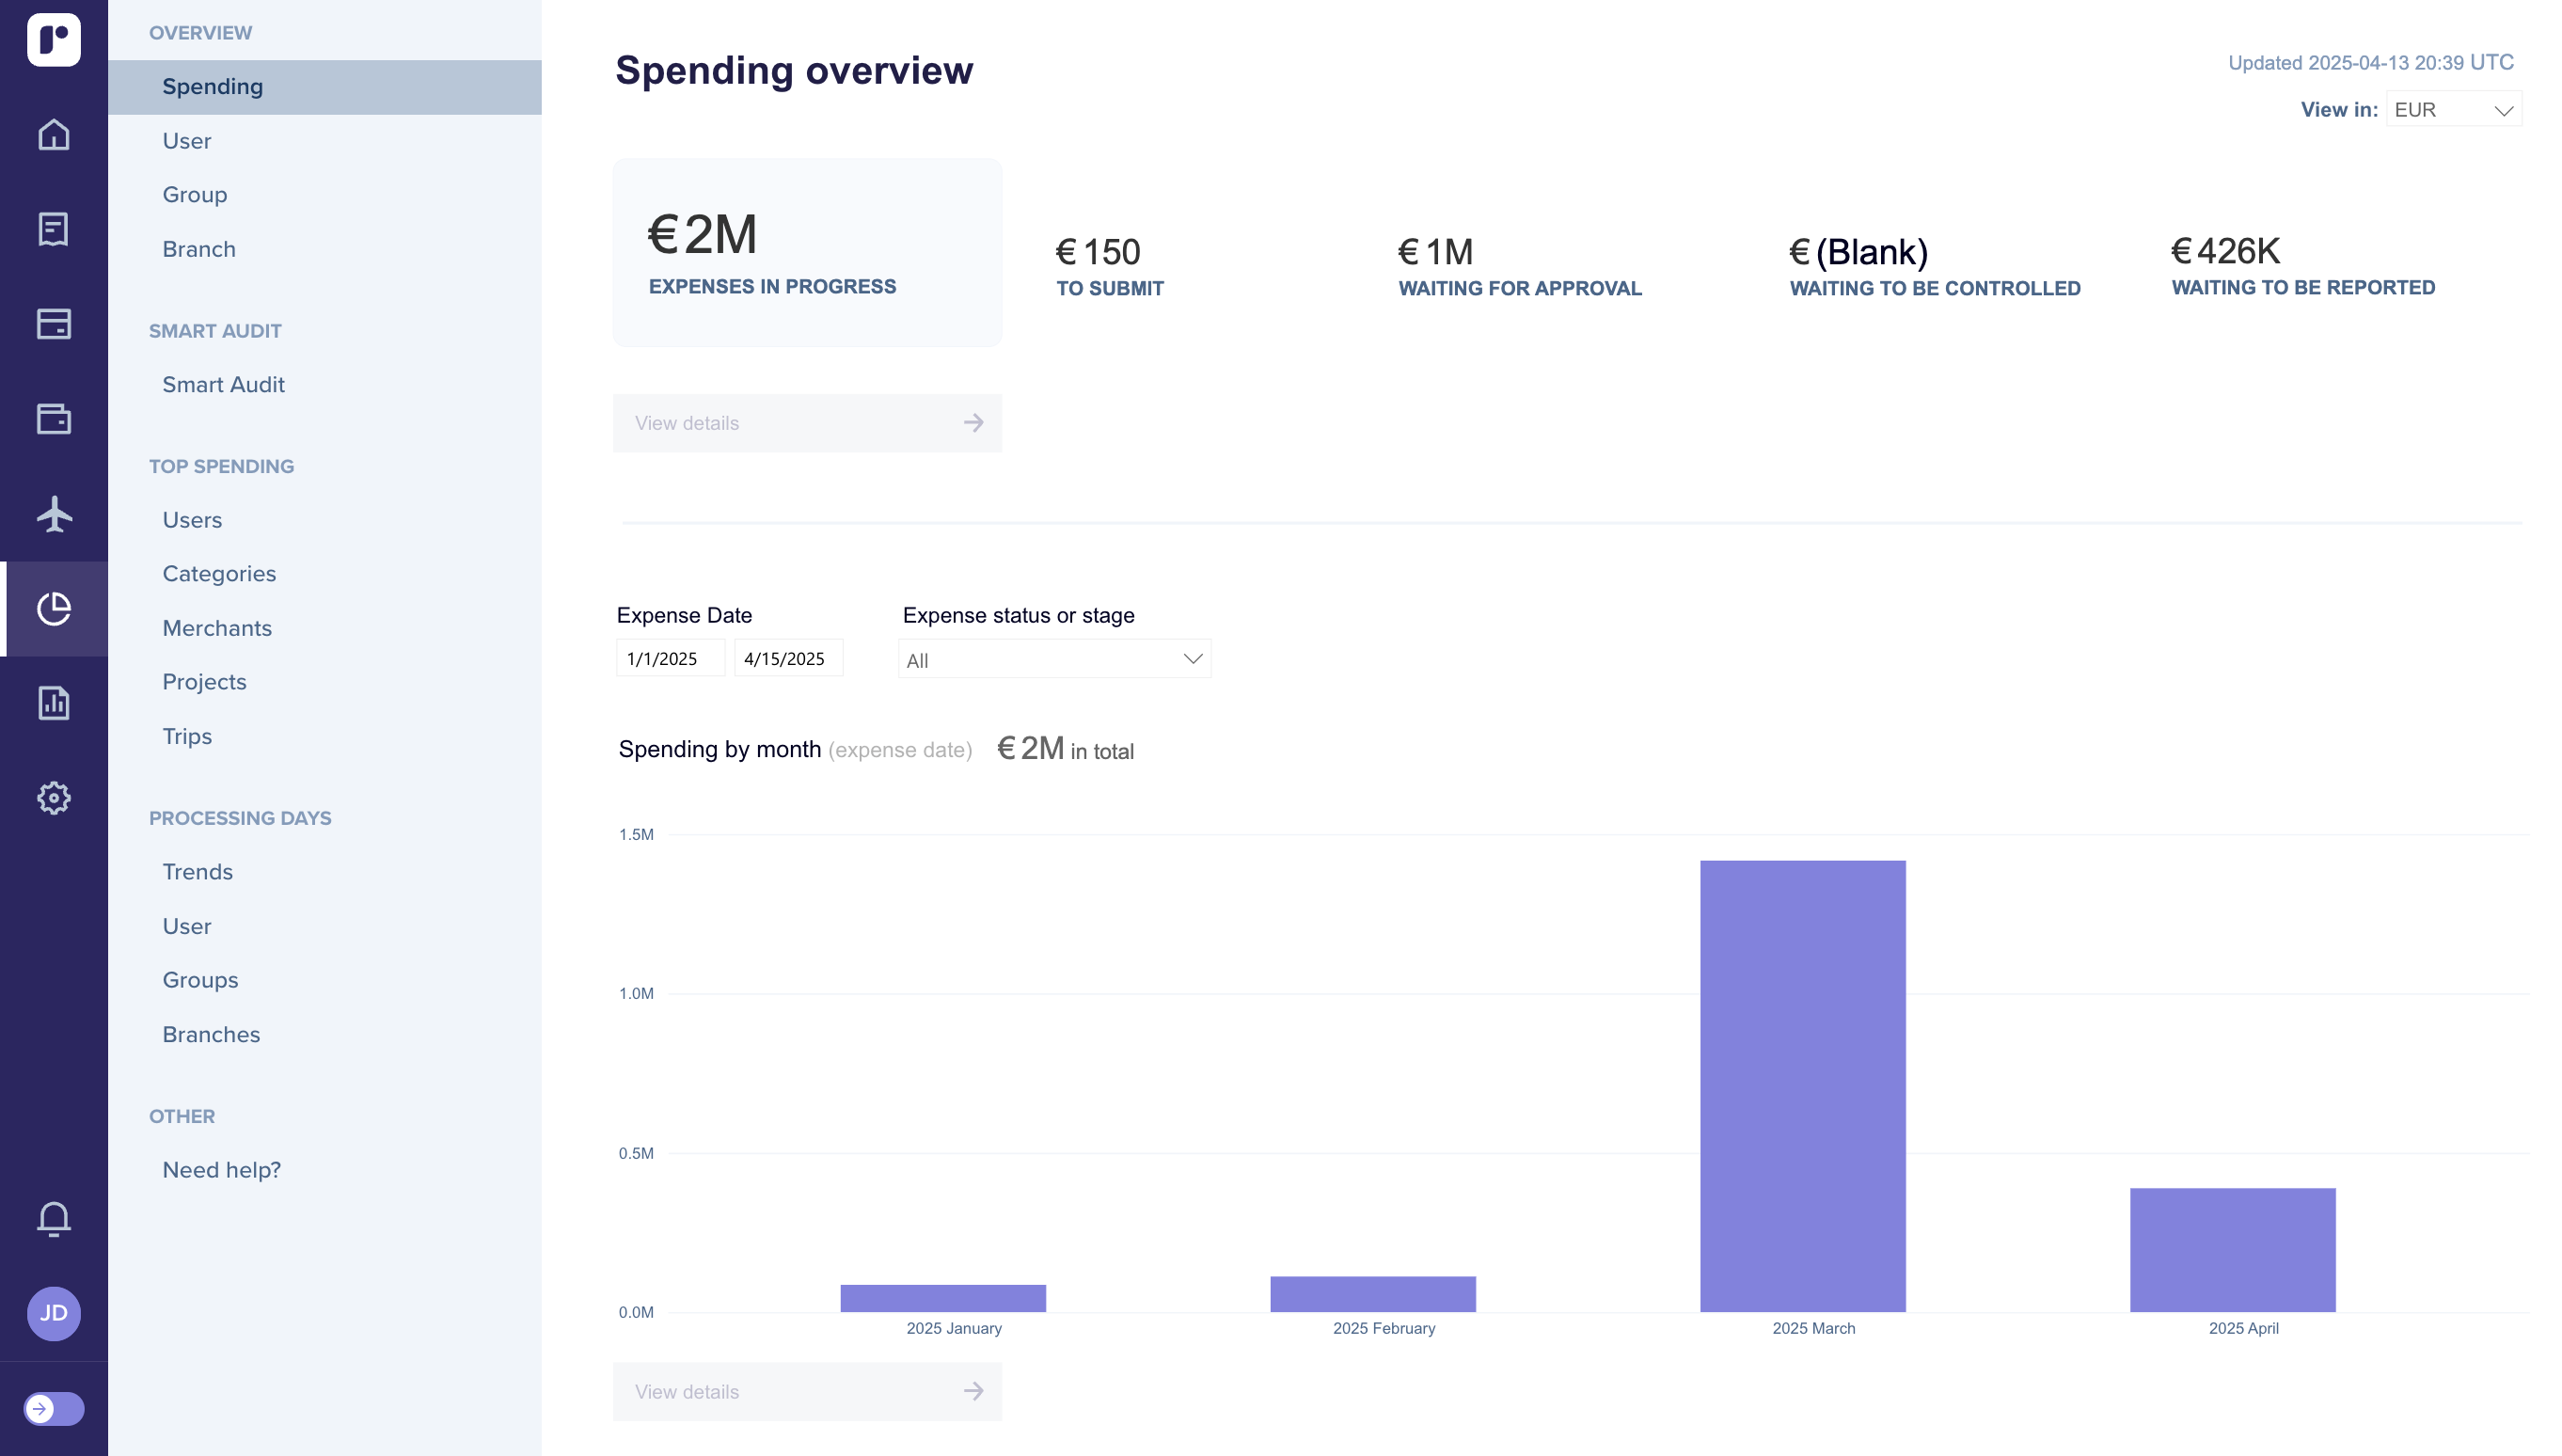Open Branches under Processing Days
Screen dimensions: 2562x1456
[211, 1035]
